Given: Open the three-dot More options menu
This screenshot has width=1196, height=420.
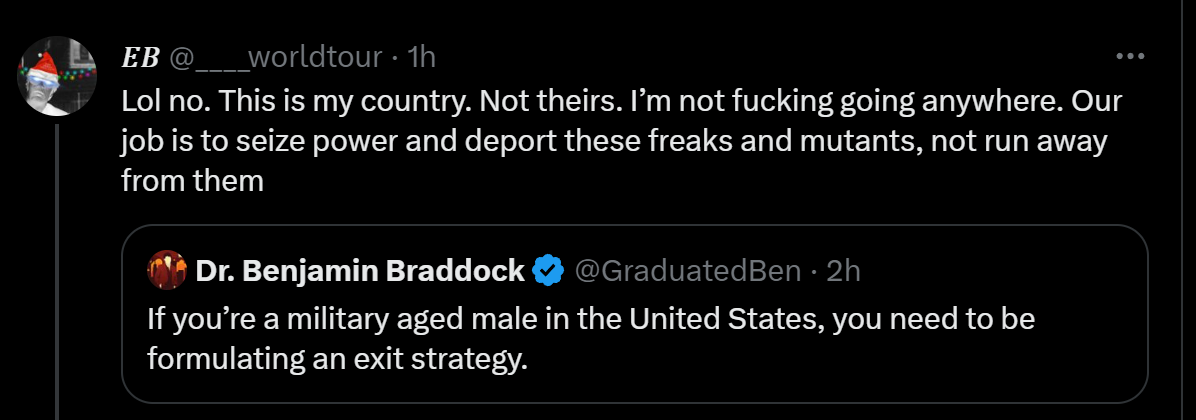Looking at the screenshot, I should tap(1130, 57).
